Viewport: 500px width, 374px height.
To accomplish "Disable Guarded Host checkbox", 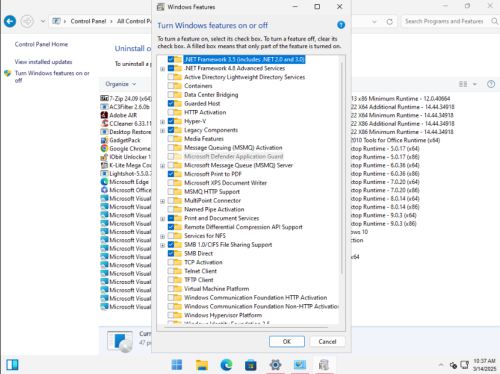I will 171,103.
